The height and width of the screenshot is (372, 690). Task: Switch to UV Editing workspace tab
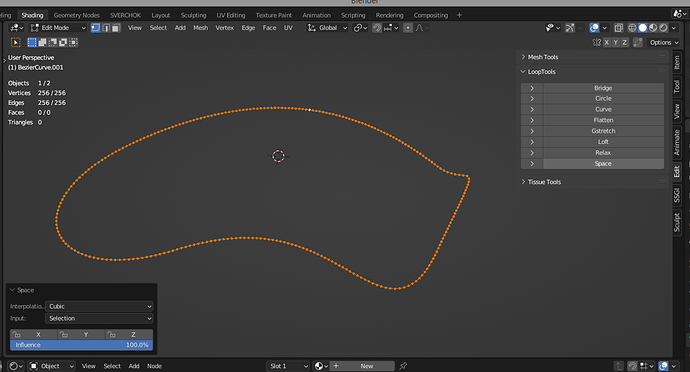point(231,15)
